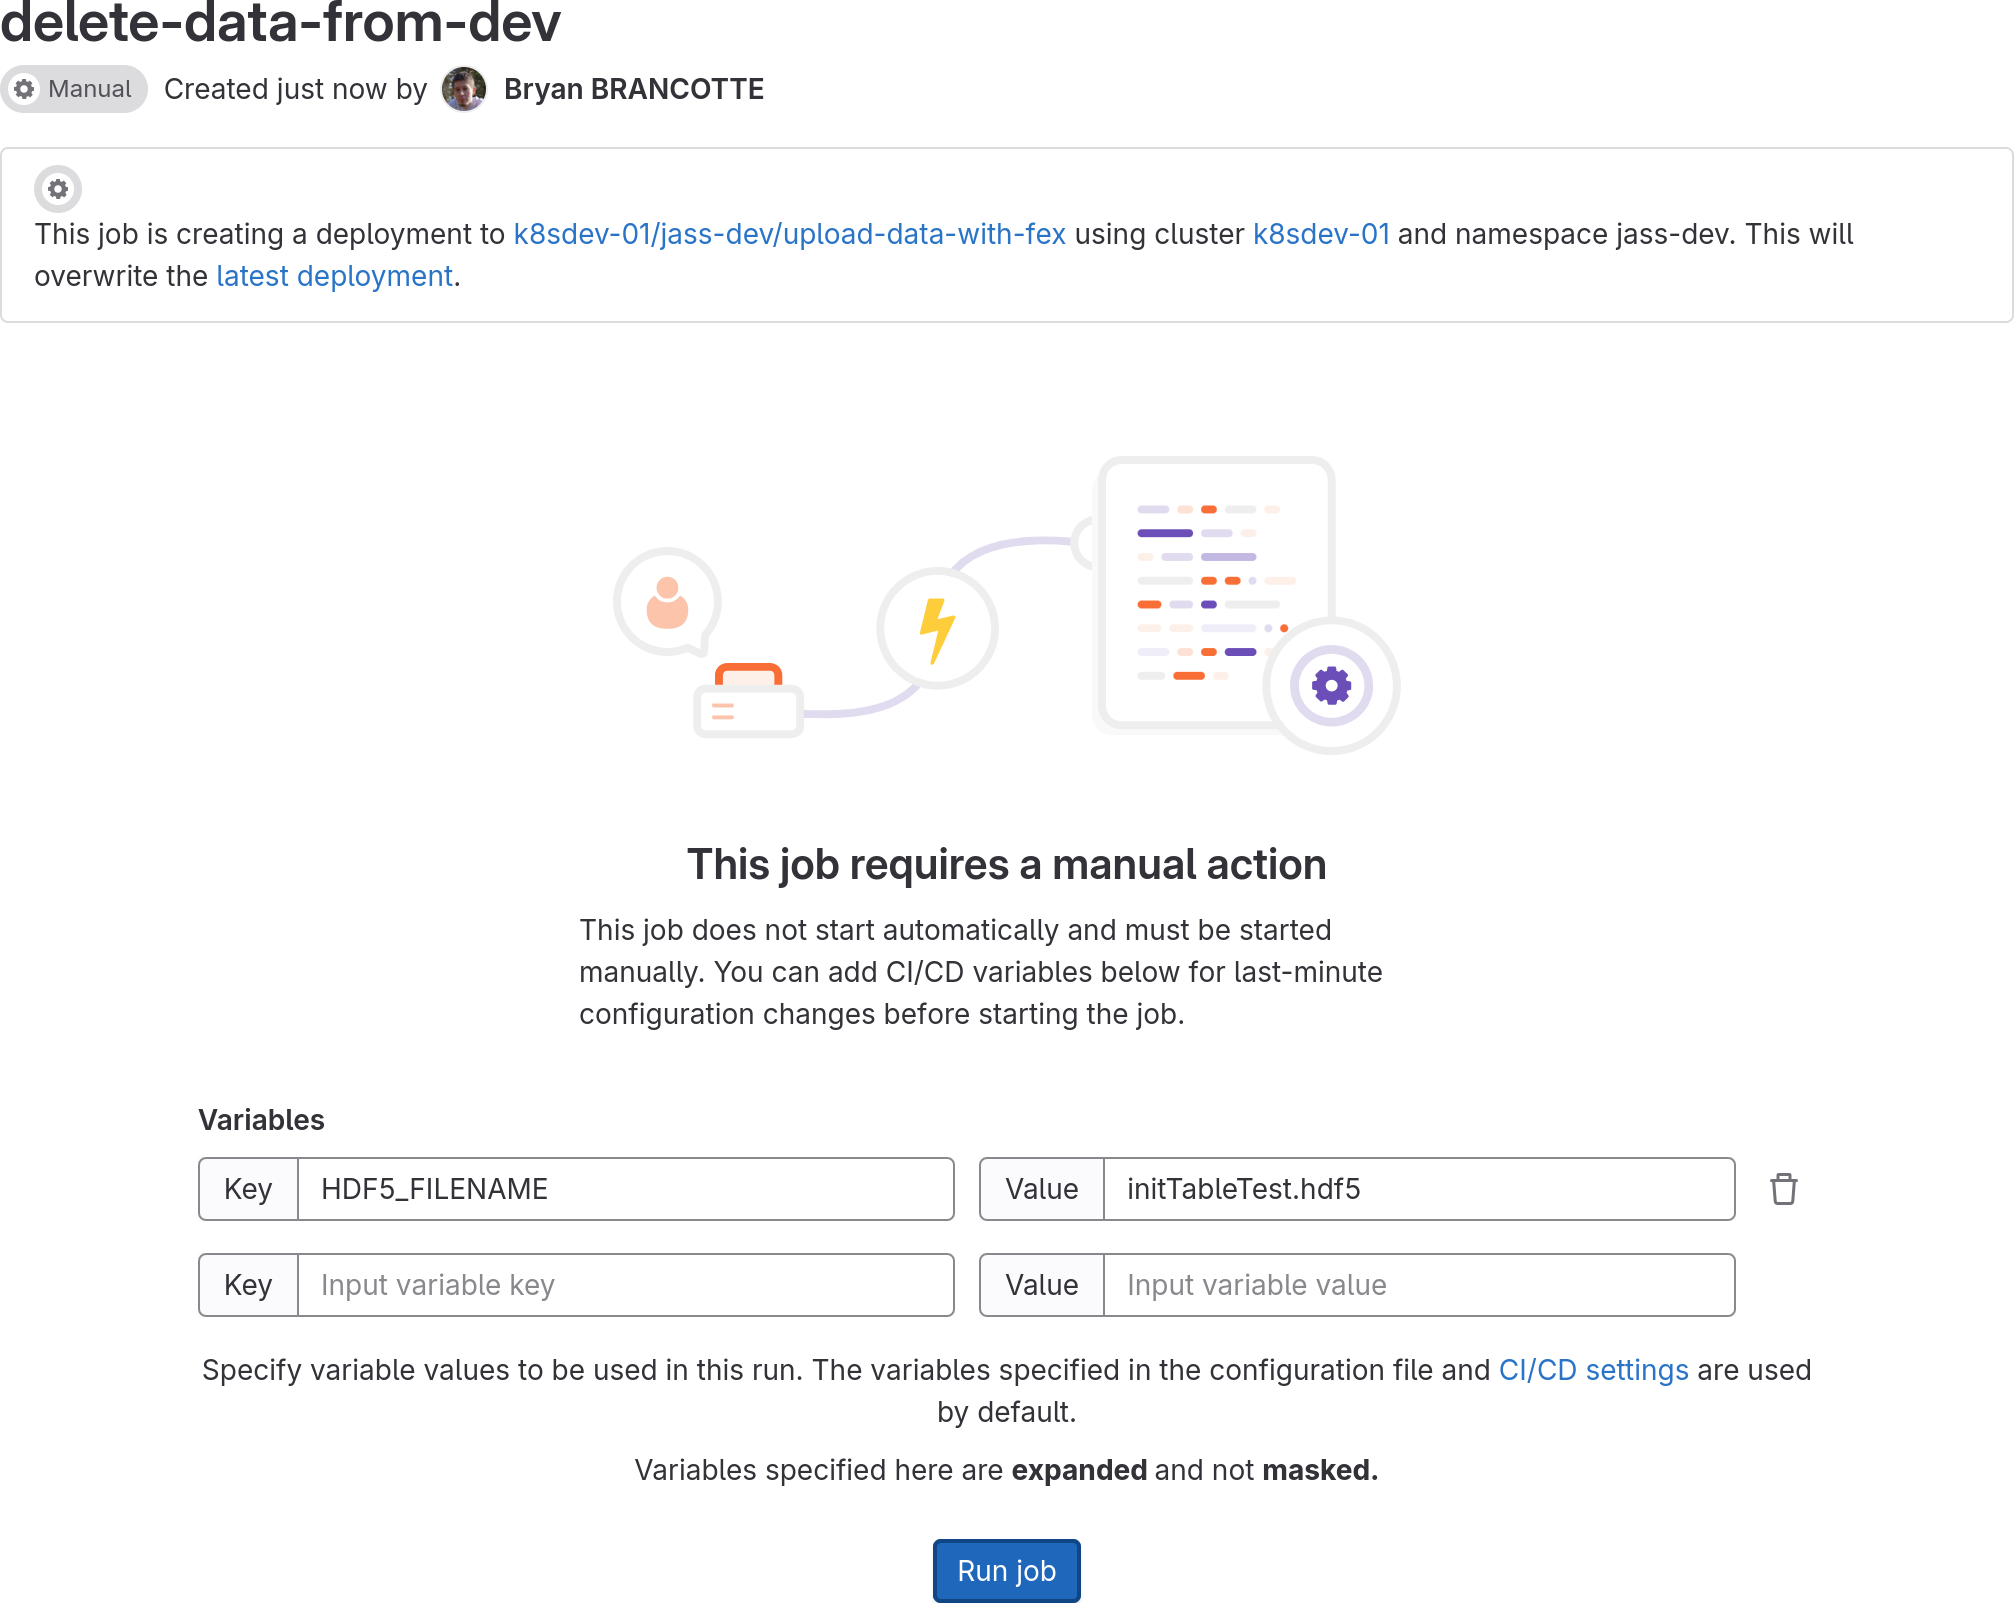
Task: Open the k8sdev-01 cluster link
Action: coord(1321,234)
